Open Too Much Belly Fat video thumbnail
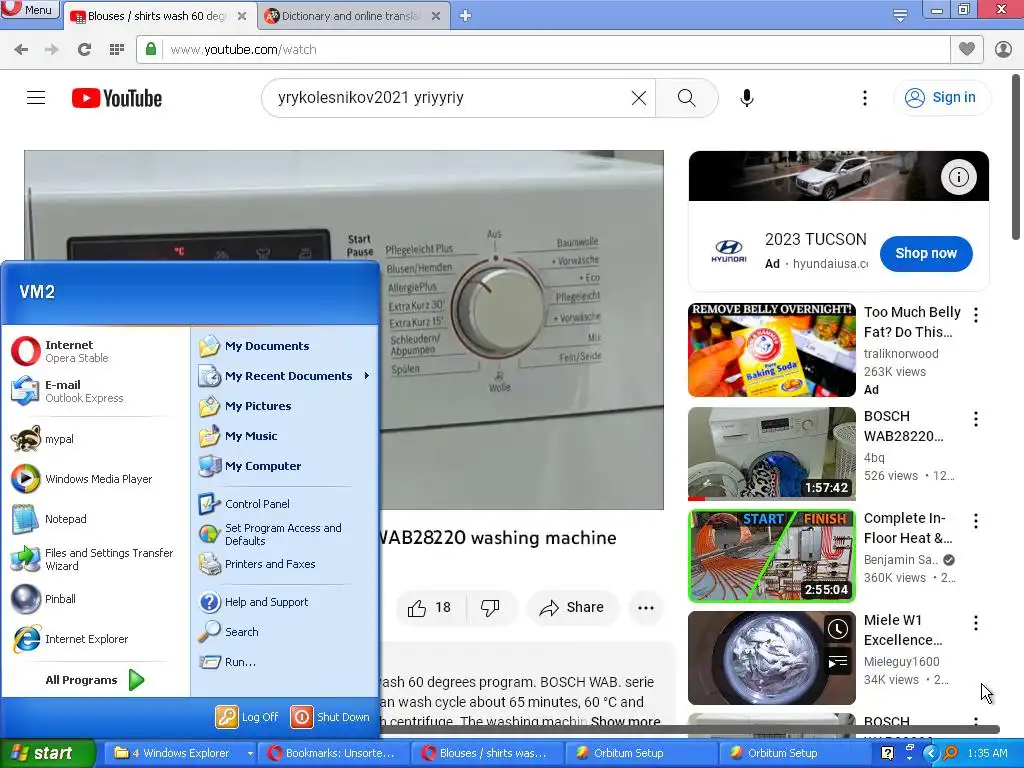The width and height of the screenshot is (1024, 768). tap(771, 350)
